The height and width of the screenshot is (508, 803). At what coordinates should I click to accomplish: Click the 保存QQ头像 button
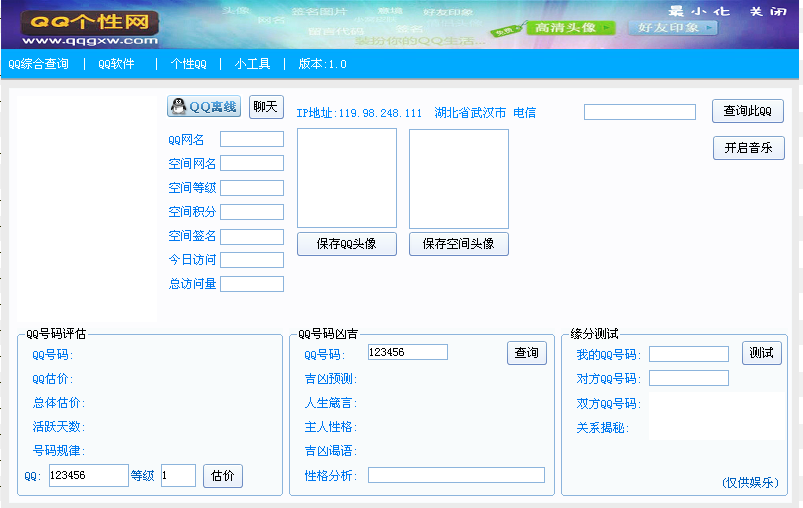[347, 244]
